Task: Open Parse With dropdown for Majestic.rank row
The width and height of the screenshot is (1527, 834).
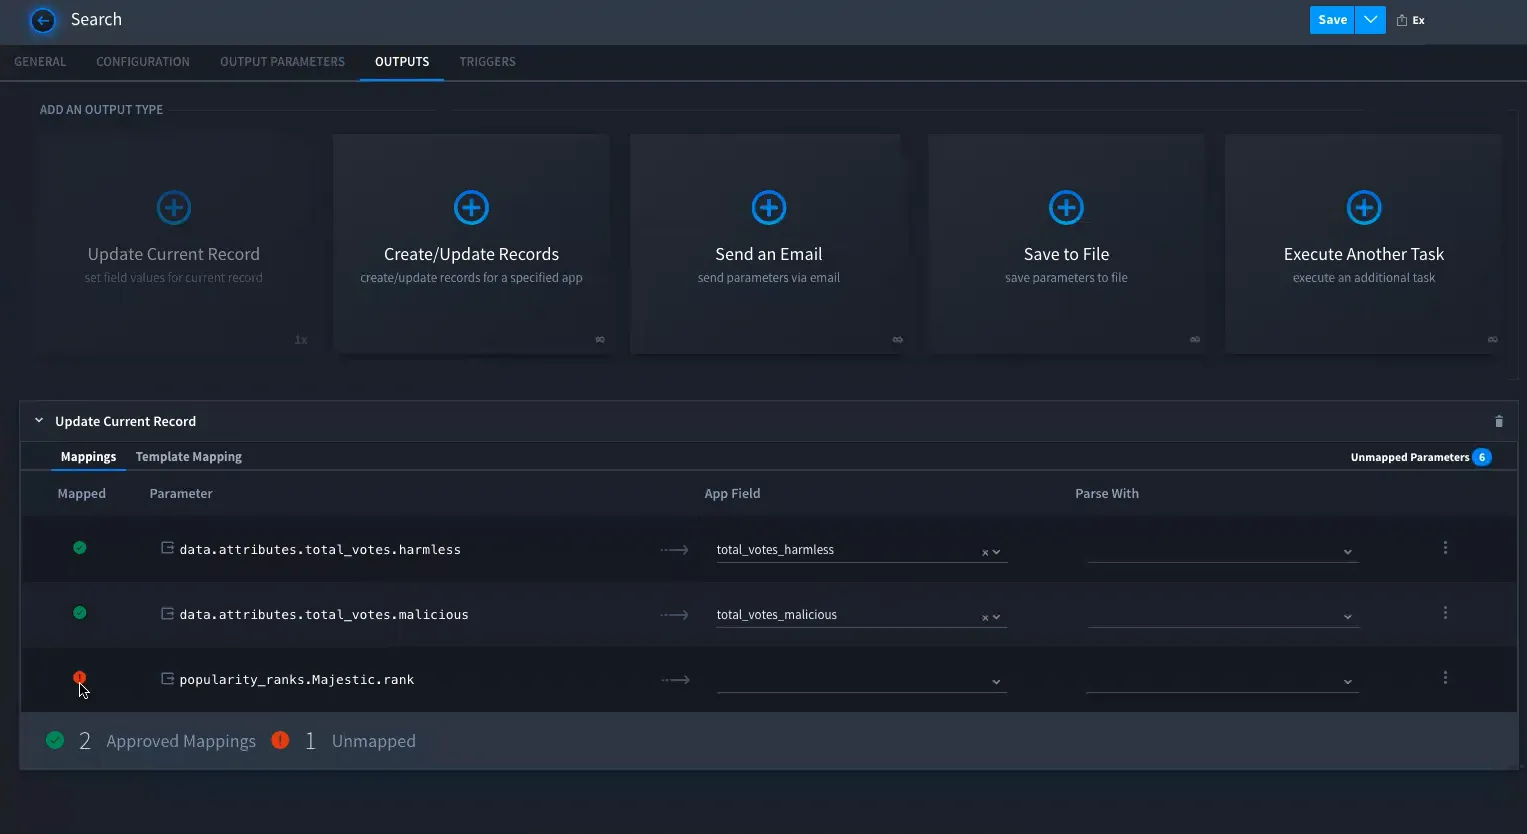Action: 1223,680
